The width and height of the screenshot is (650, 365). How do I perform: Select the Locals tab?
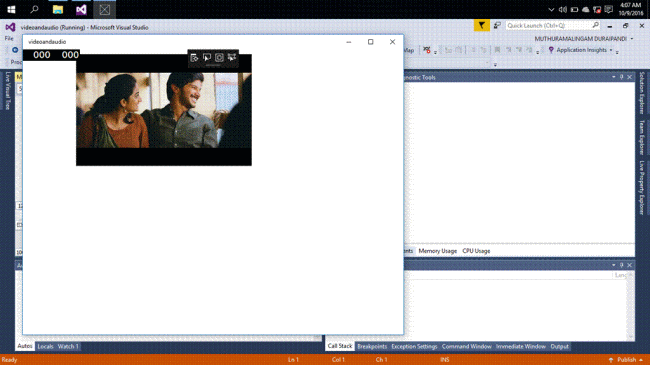(45, 346)
